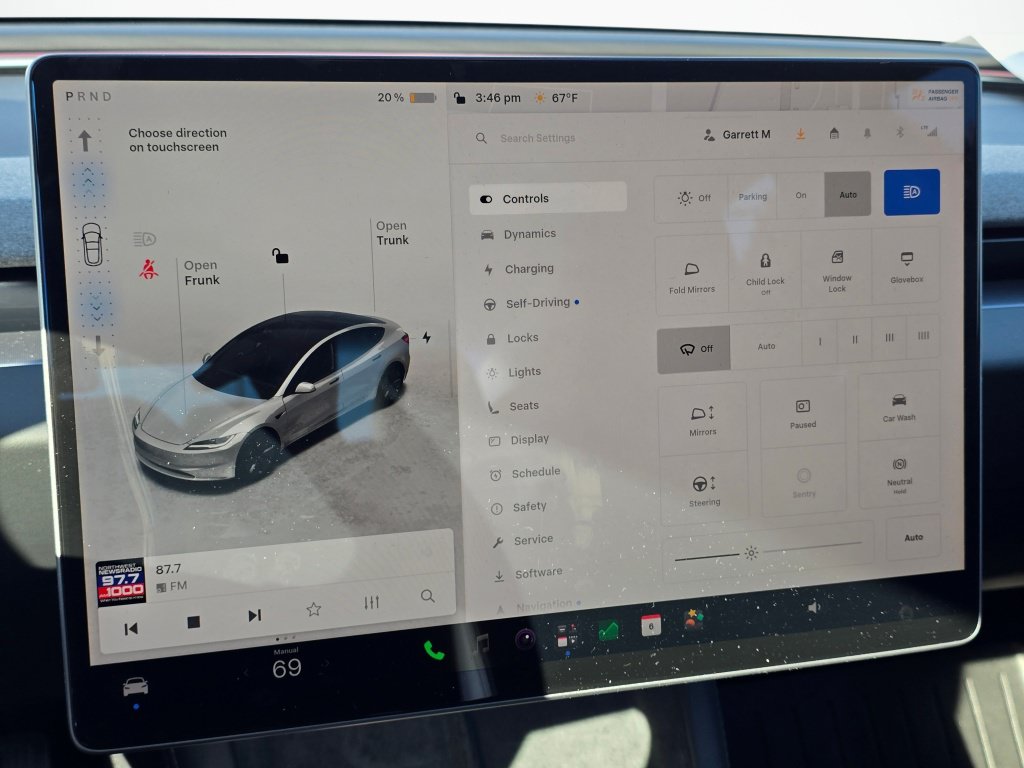Set wipers to Auto
The image size is (1024, 768).
[766, 346]
